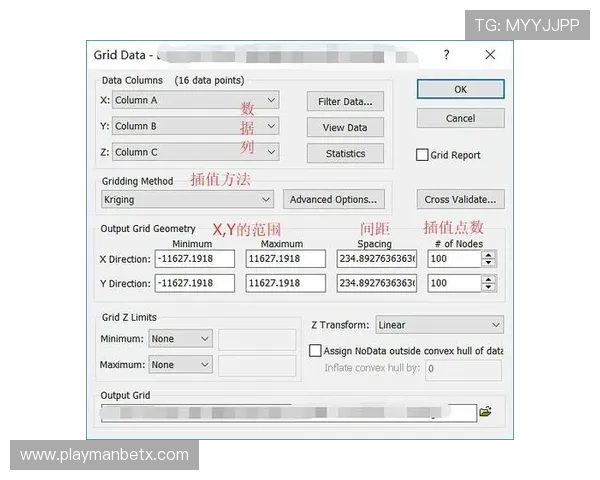Click the folder icon to browse output grid
This screenshot has width=600, height=480.
(486, 412)
